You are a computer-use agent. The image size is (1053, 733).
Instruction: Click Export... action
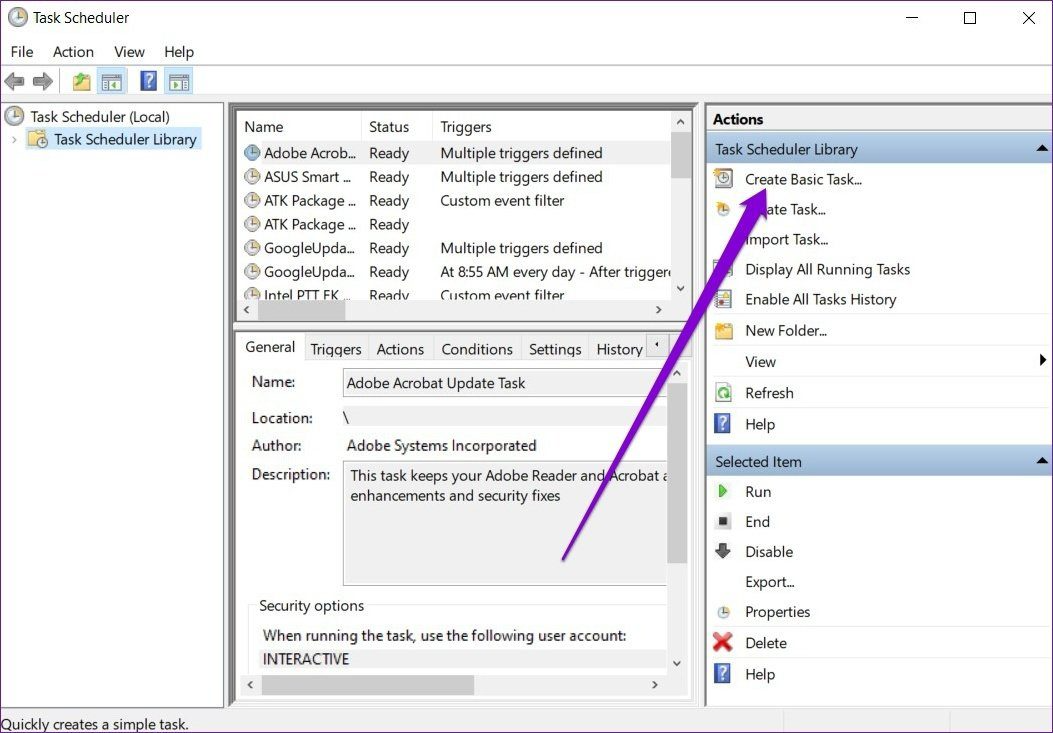[x=770, y=582]
